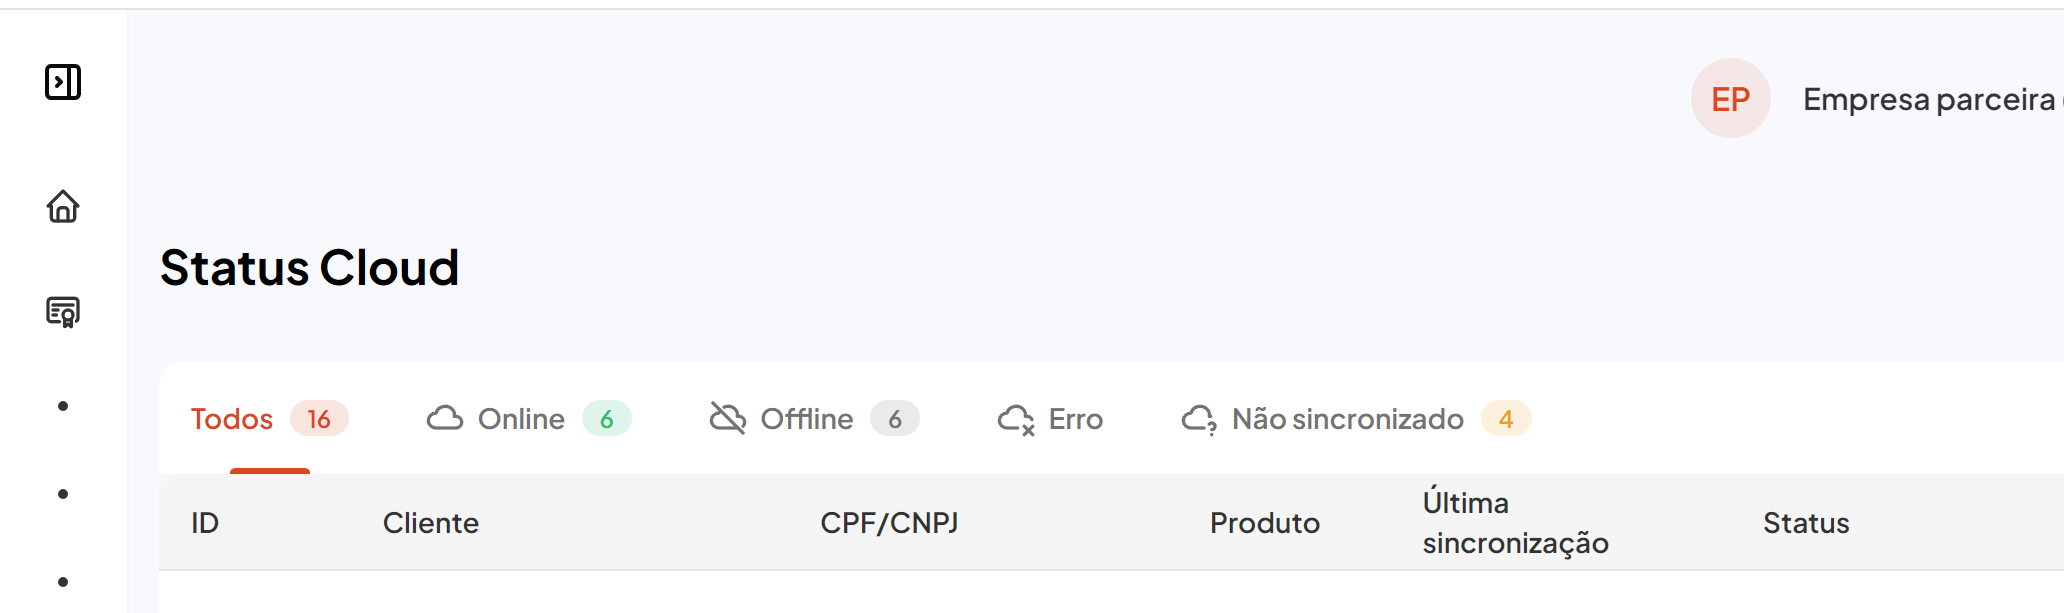Open the Empresa parceira account menu
This screenshot has width=2064, height=613.
tap(1928, 99)
